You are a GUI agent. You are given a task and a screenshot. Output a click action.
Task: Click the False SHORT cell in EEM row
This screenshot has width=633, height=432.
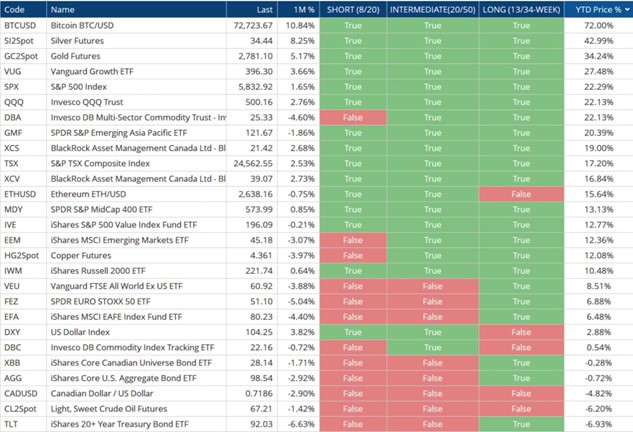click(x=353, y=240)
